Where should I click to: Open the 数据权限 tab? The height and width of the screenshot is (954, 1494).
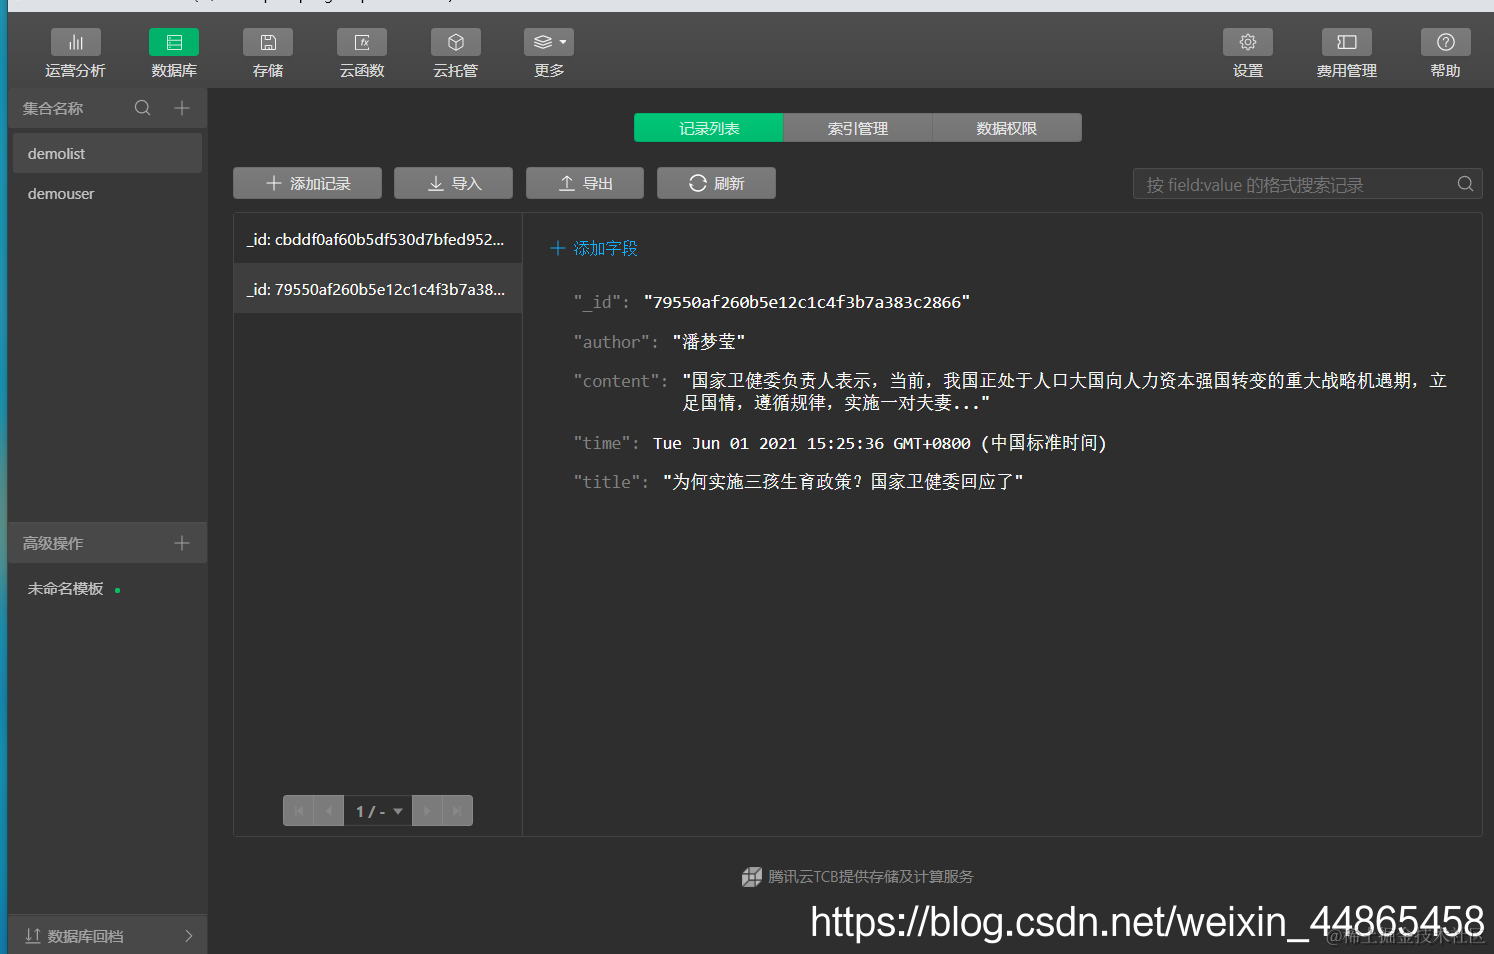(1006, 127)
